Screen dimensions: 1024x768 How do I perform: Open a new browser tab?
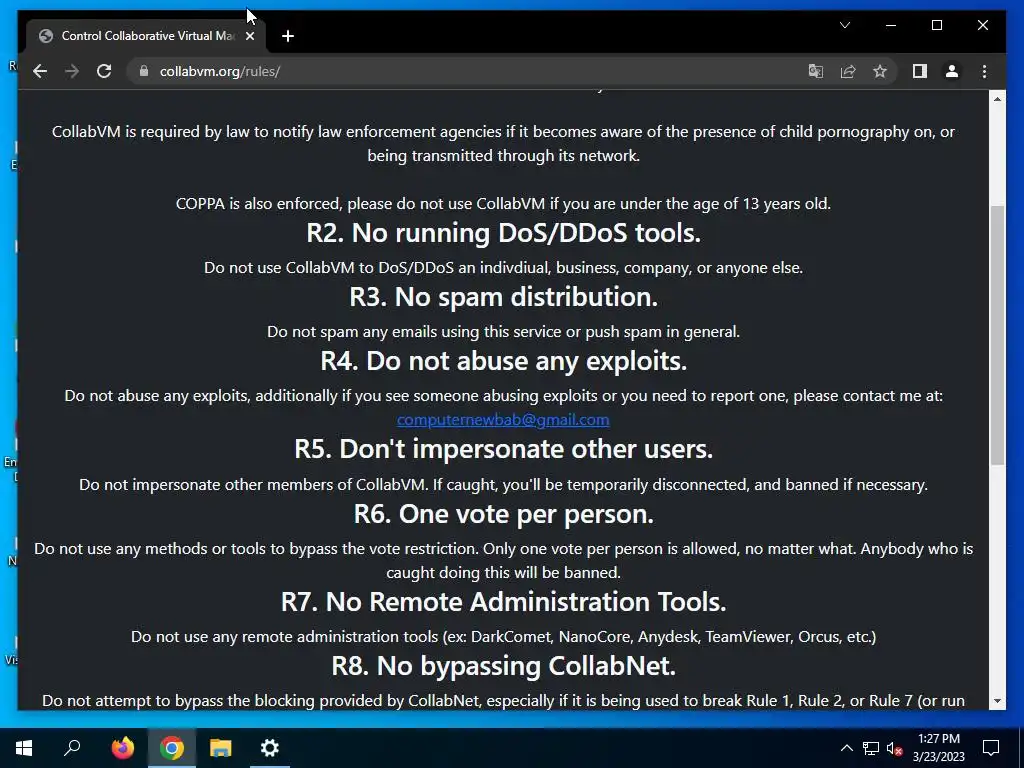pos(288,36)
